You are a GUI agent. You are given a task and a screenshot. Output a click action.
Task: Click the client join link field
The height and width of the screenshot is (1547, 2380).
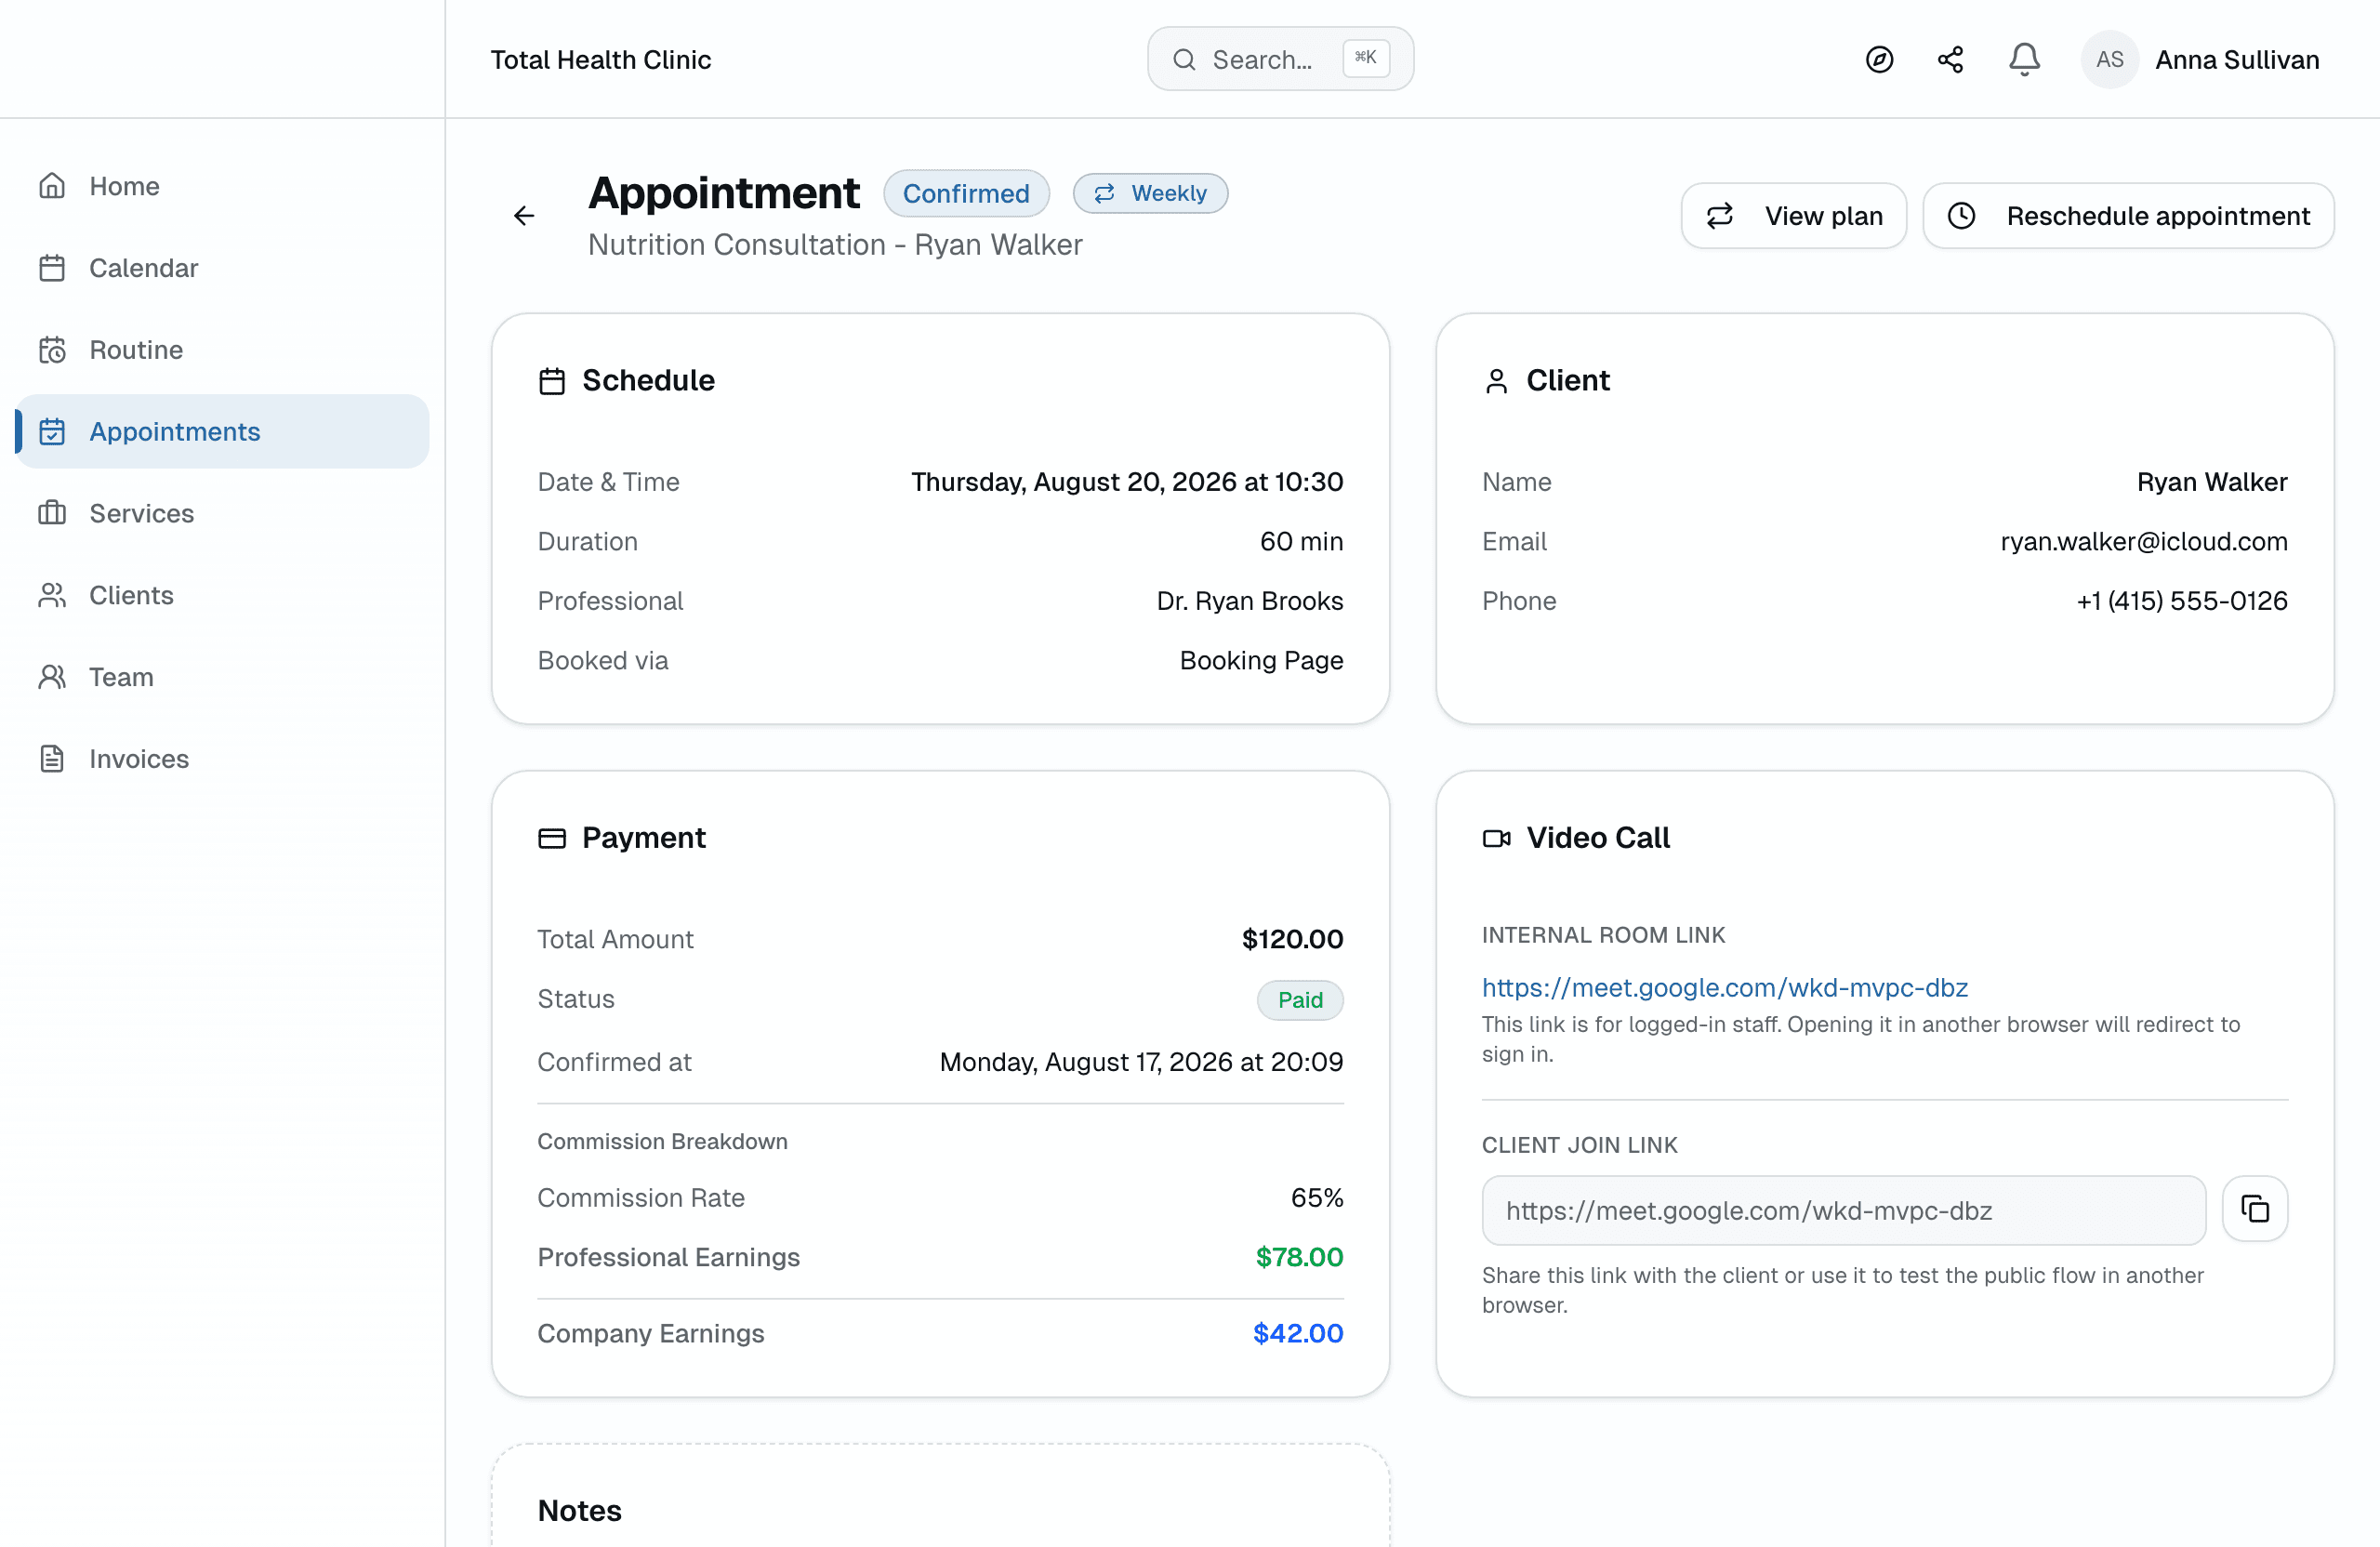(1843, 1210)
